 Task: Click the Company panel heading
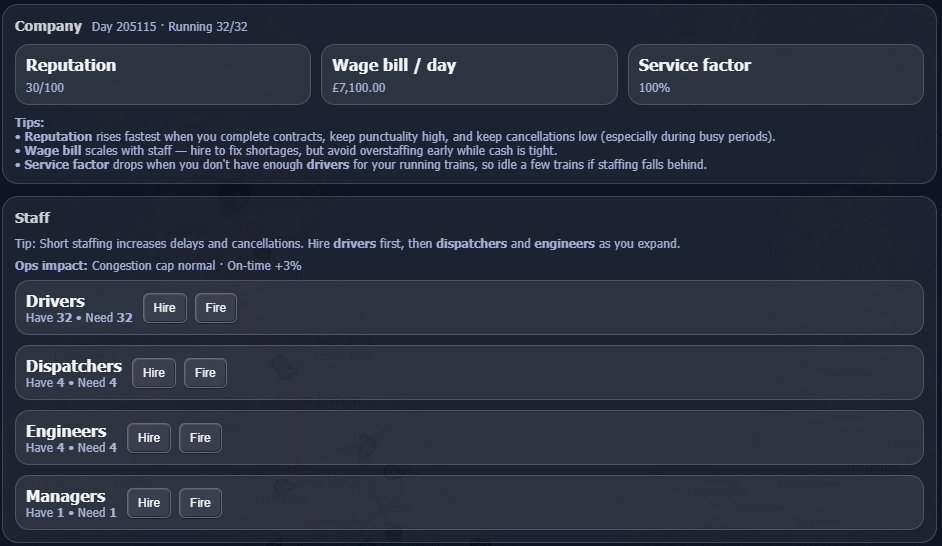48,26
